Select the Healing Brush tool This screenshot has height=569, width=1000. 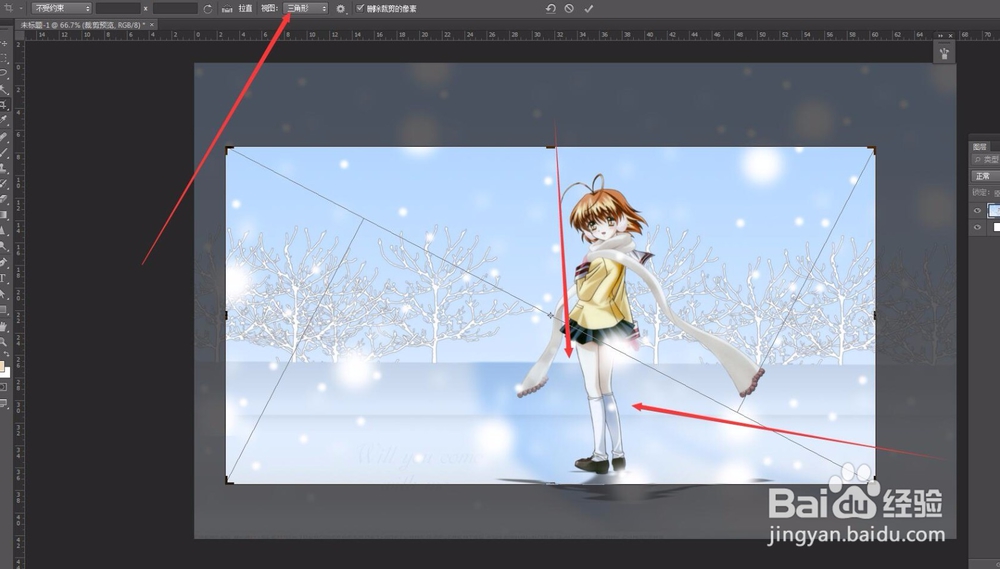(x=4, y=137)
